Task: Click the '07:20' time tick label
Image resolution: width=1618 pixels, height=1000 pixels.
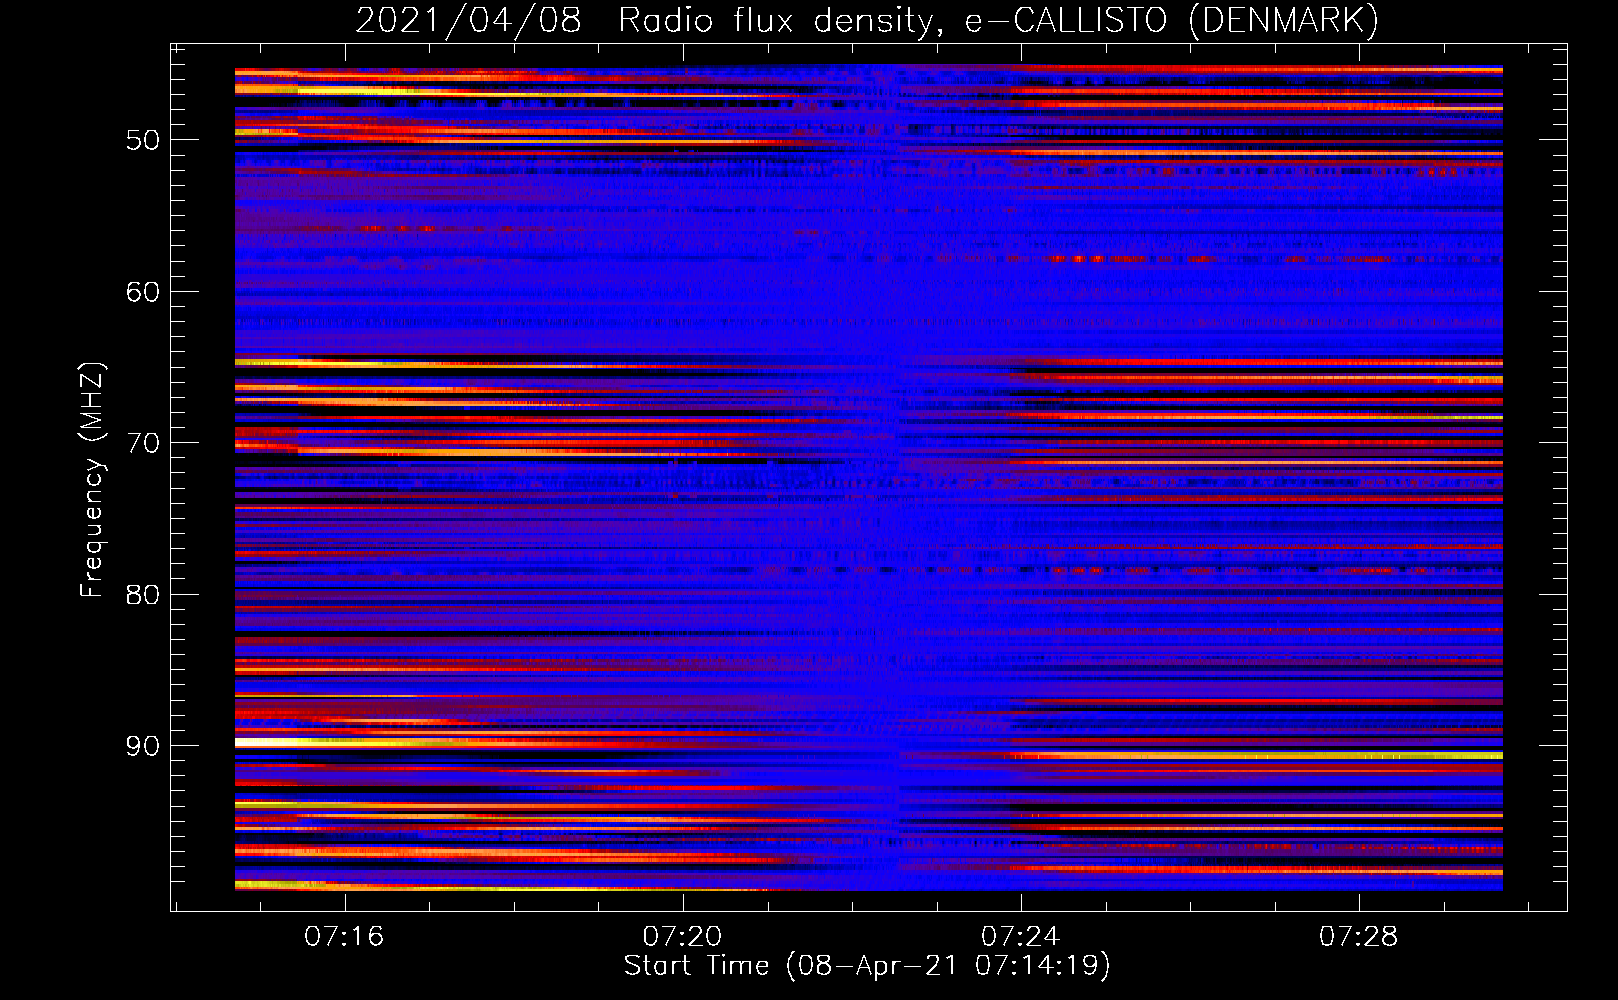Action: click(x=682, y=937)
